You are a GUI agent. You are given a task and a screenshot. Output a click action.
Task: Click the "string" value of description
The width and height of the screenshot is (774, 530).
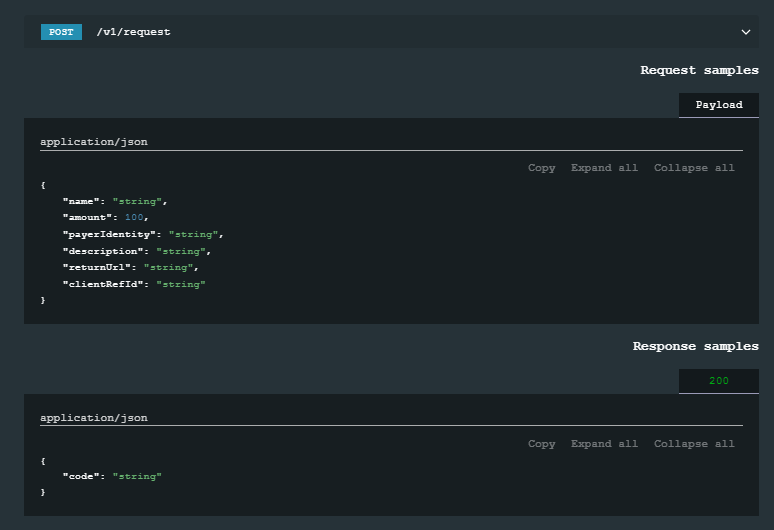coord(181,251)
